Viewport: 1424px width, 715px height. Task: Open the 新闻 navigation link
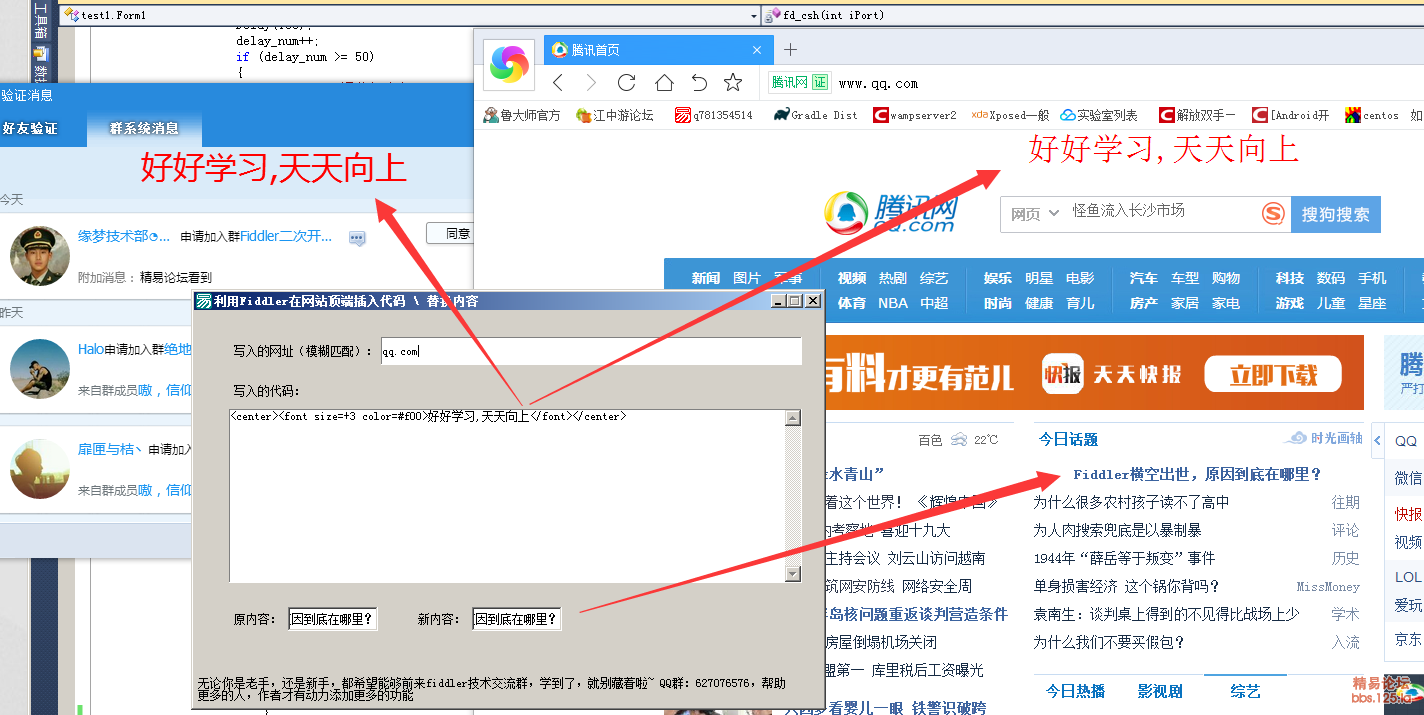[706, 278]
